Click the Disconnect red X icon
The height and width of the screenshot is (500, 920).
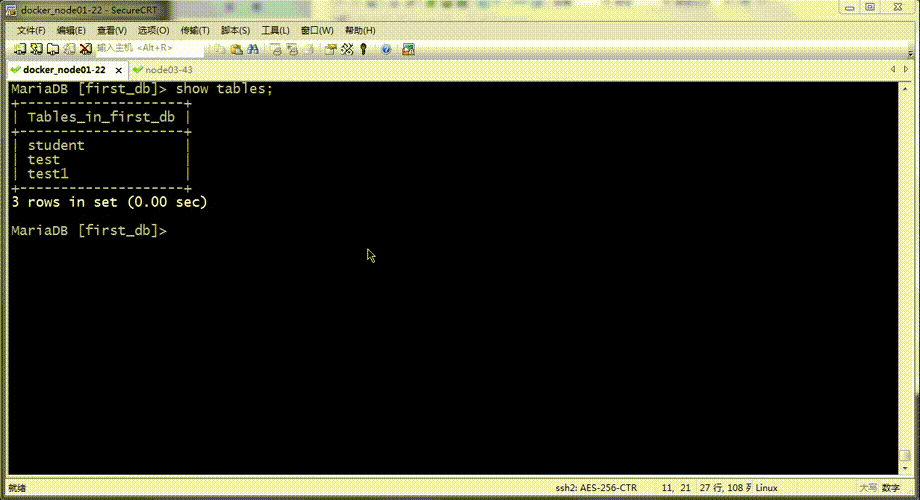86,49
